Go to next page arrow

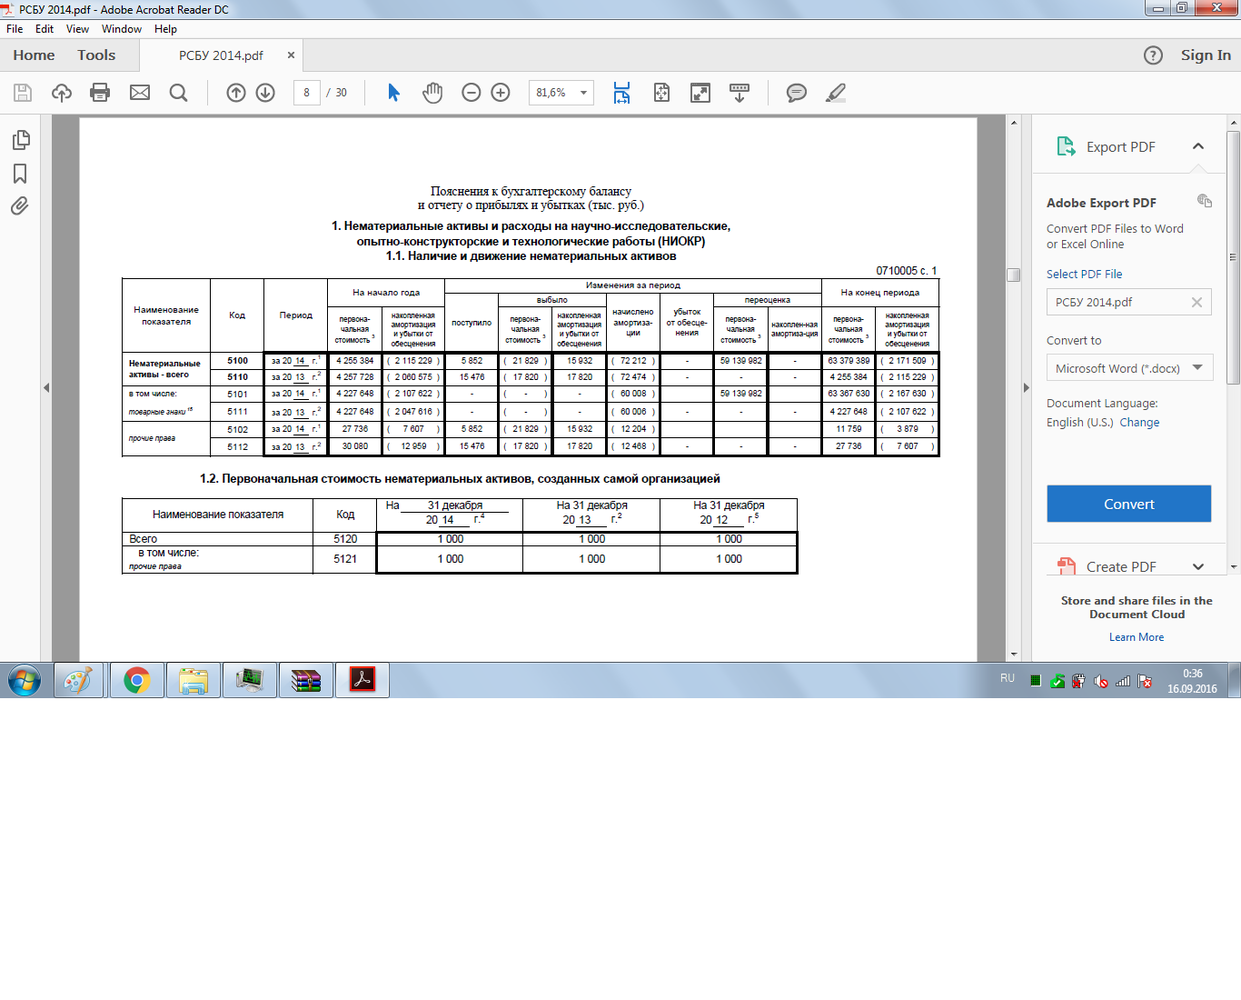265,93
